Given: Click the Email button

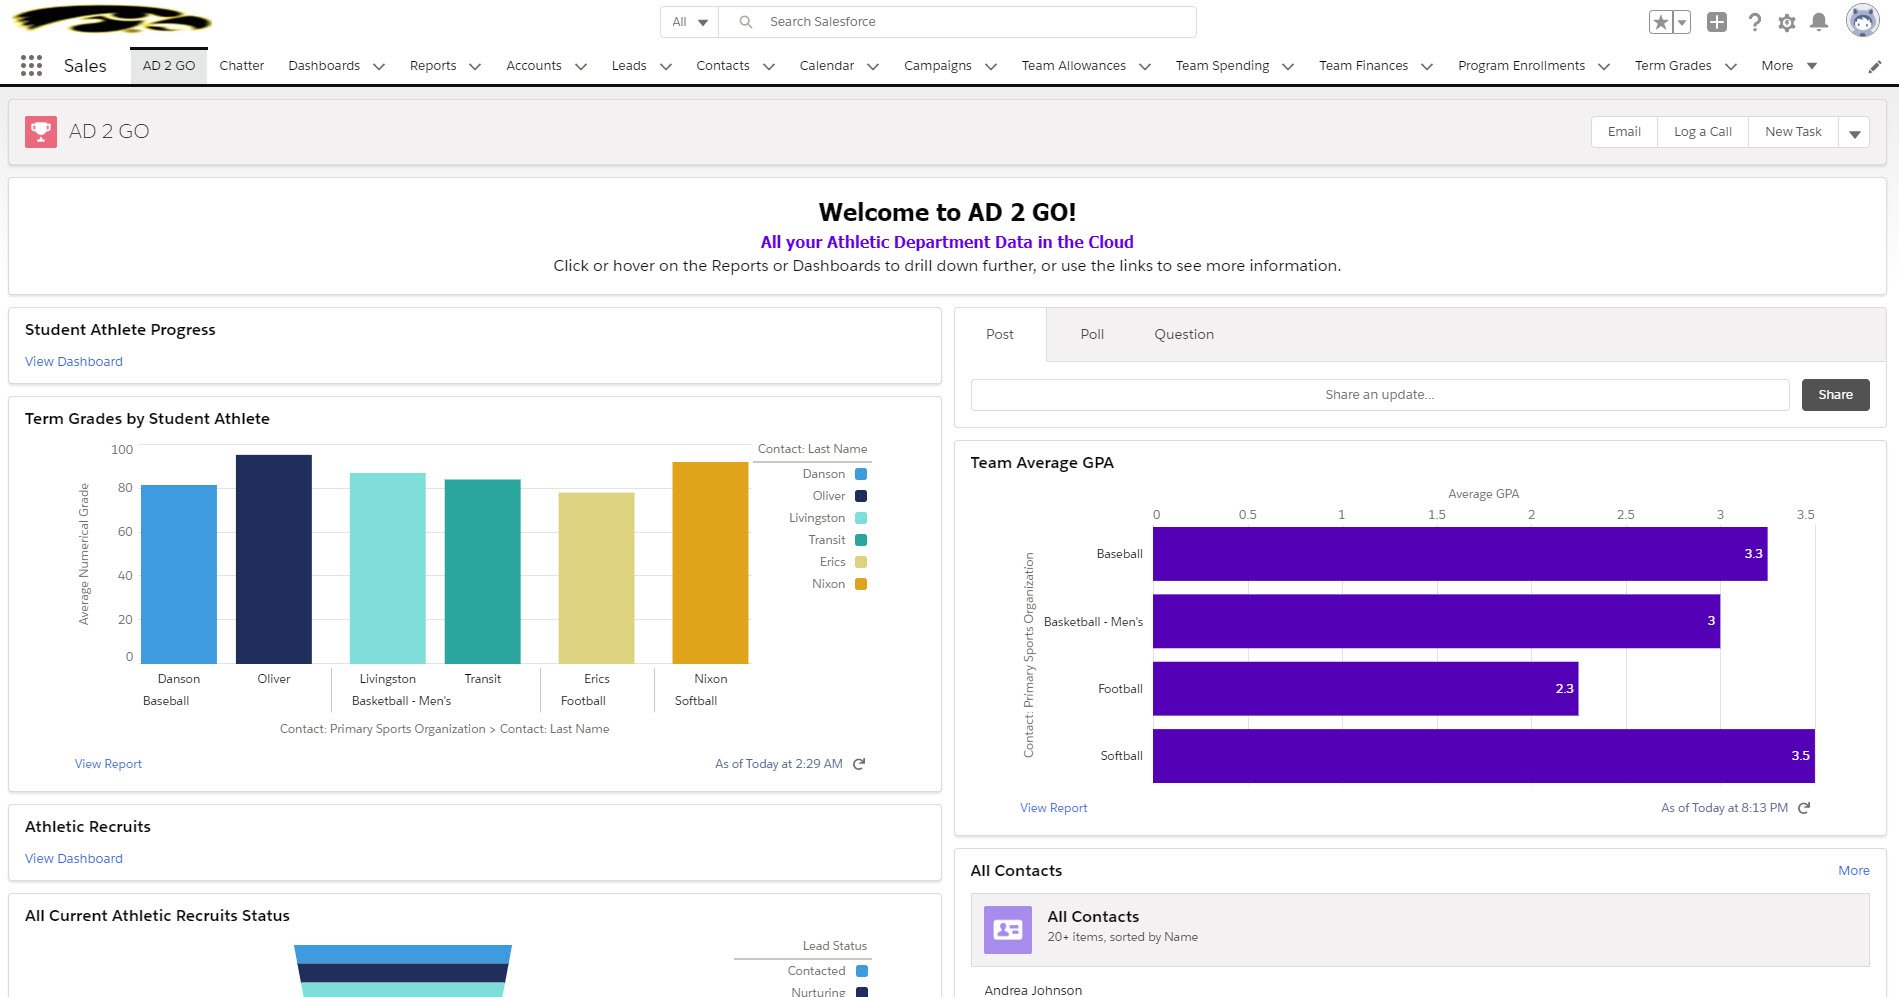Looking at the screenshot, I should (x=1624, y=132).
